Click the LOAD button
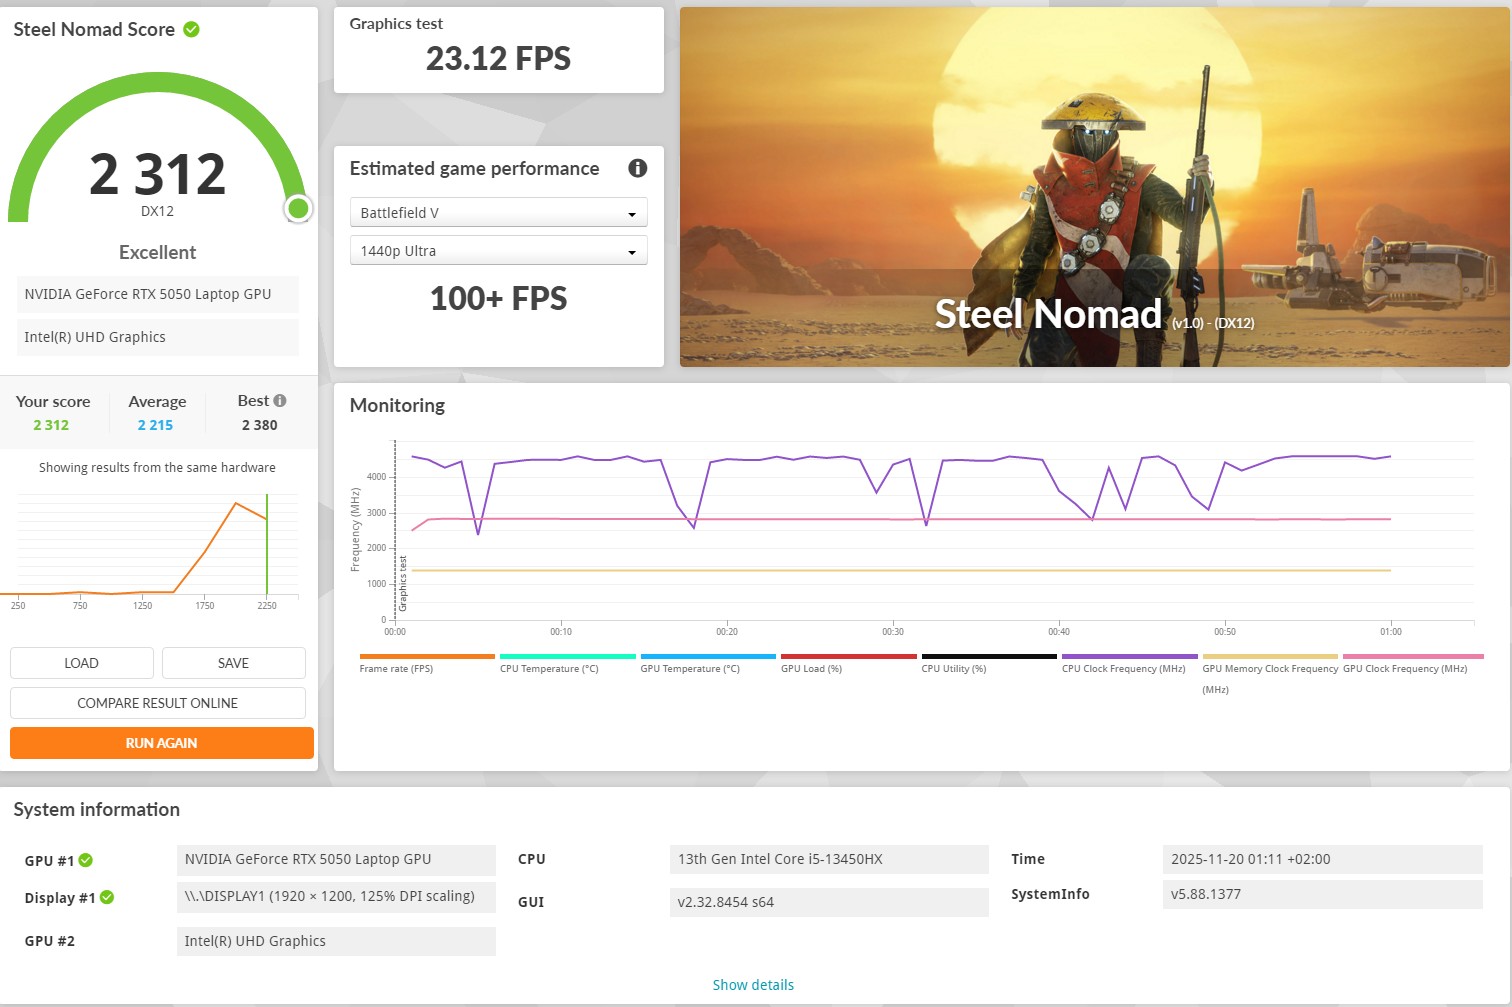The width and height of the screenshot is (1512, 1007). pos(81,663)
